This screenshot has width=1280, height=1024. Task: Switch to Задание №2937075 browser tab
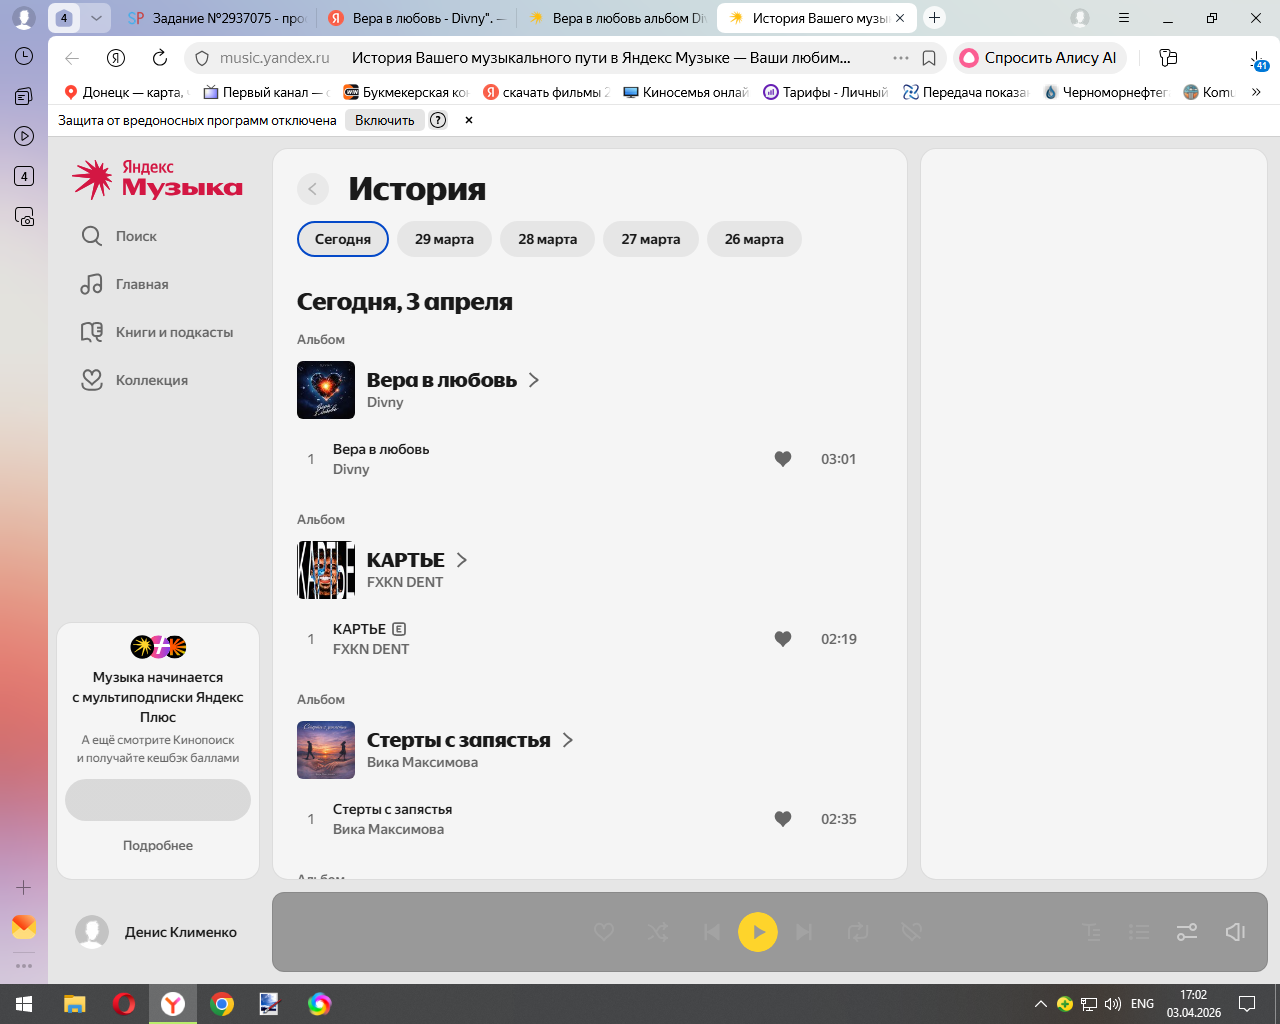(216, 18)
